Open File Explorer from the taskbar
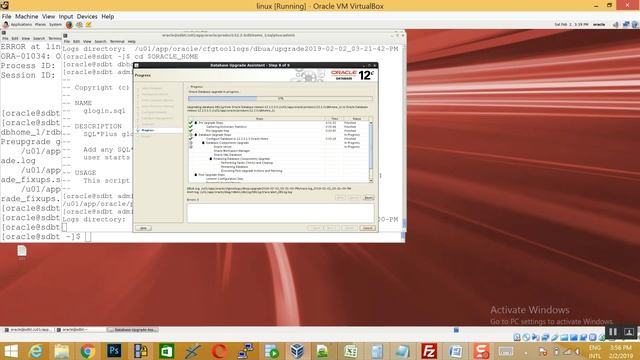Screen dimensions: 640x360 point(62,351)
